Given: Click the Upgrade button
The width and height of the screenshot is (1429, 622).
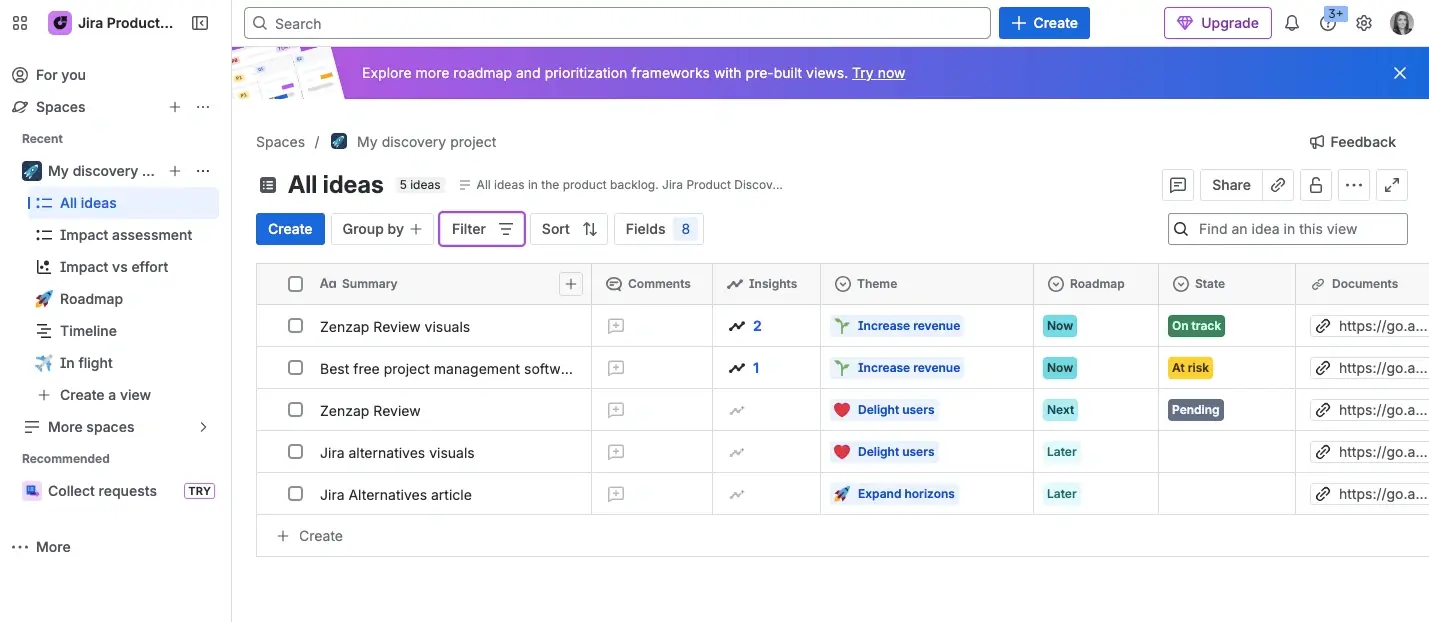Looking at the screenshot, I should [x=1218, y=23].
